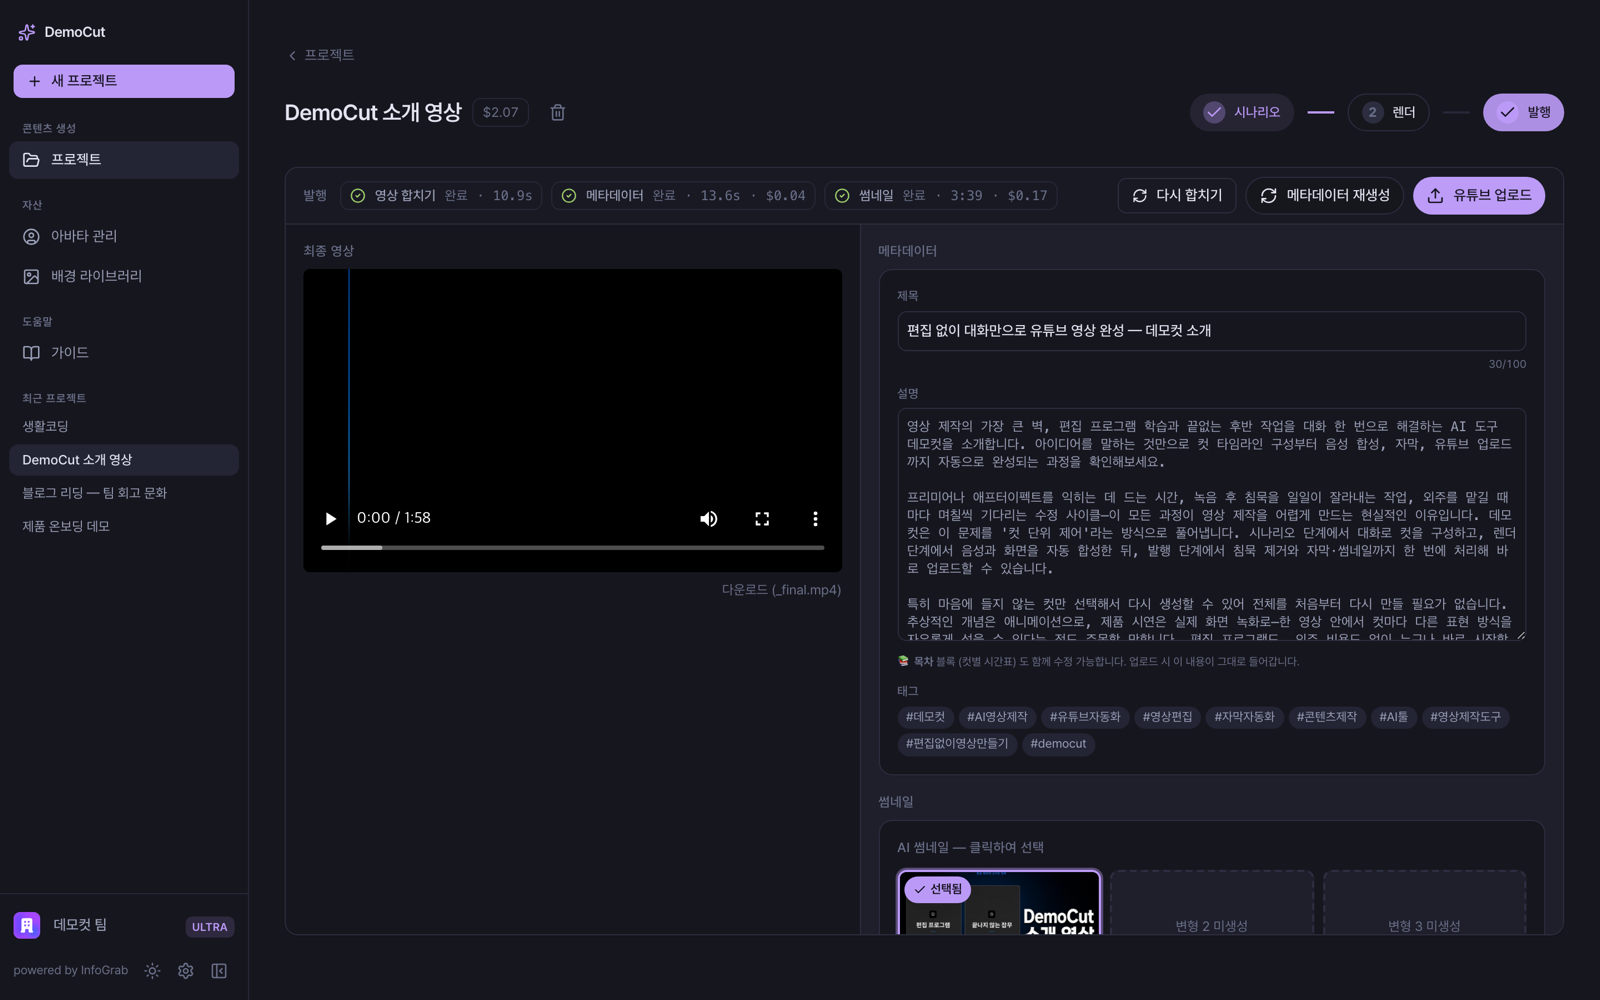Click the #democut tag
1600x1000 pixels.
pyautogui.click(x=1058, y=744)
